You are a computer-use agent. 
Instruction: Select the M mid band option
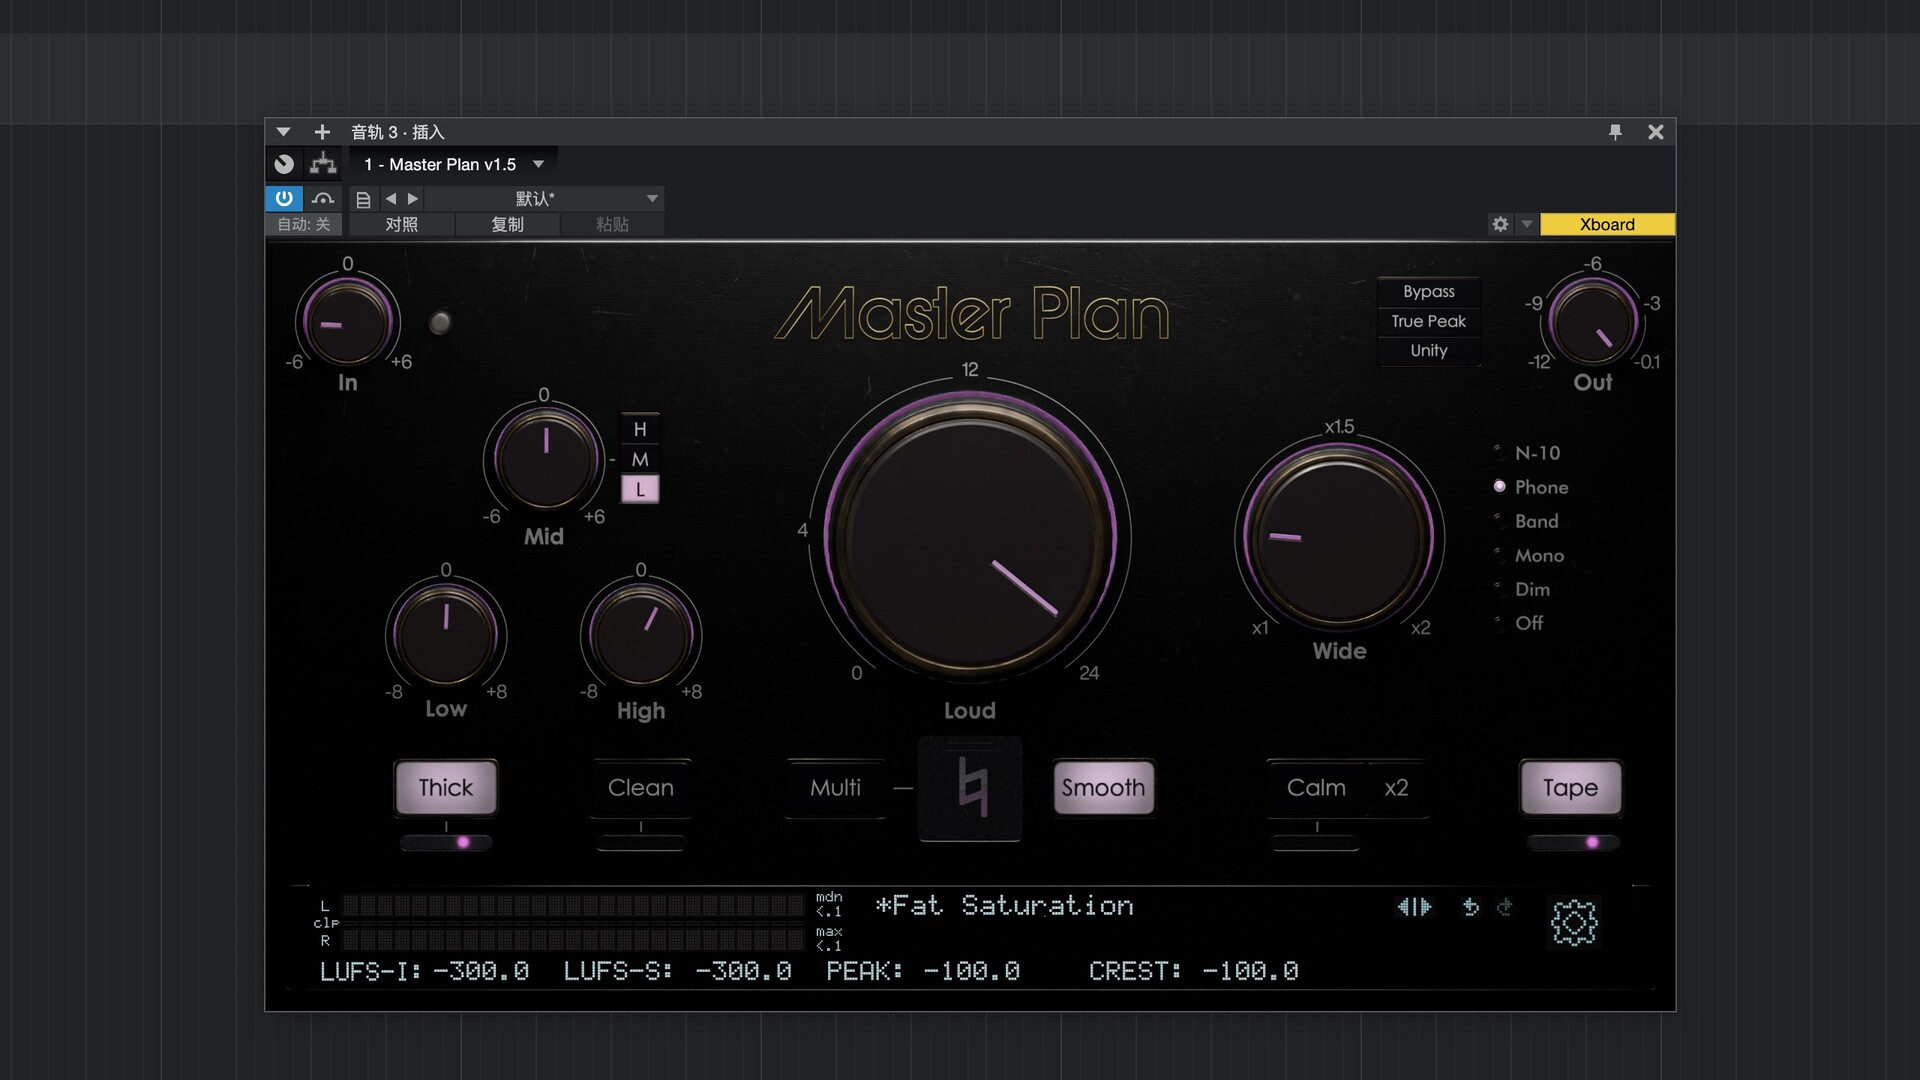click(640, 459)
